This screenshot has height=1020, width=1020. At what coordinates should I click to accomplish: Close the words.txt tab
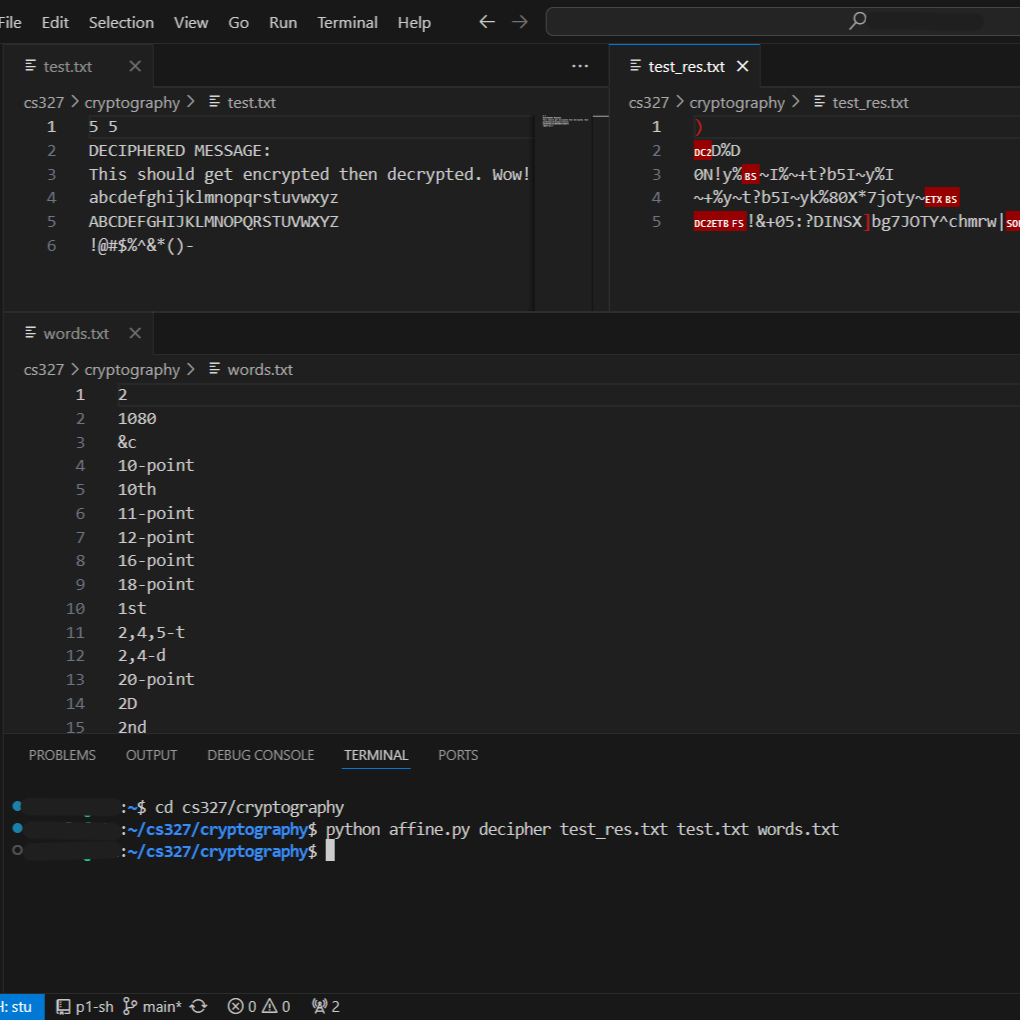pos(135,334)
